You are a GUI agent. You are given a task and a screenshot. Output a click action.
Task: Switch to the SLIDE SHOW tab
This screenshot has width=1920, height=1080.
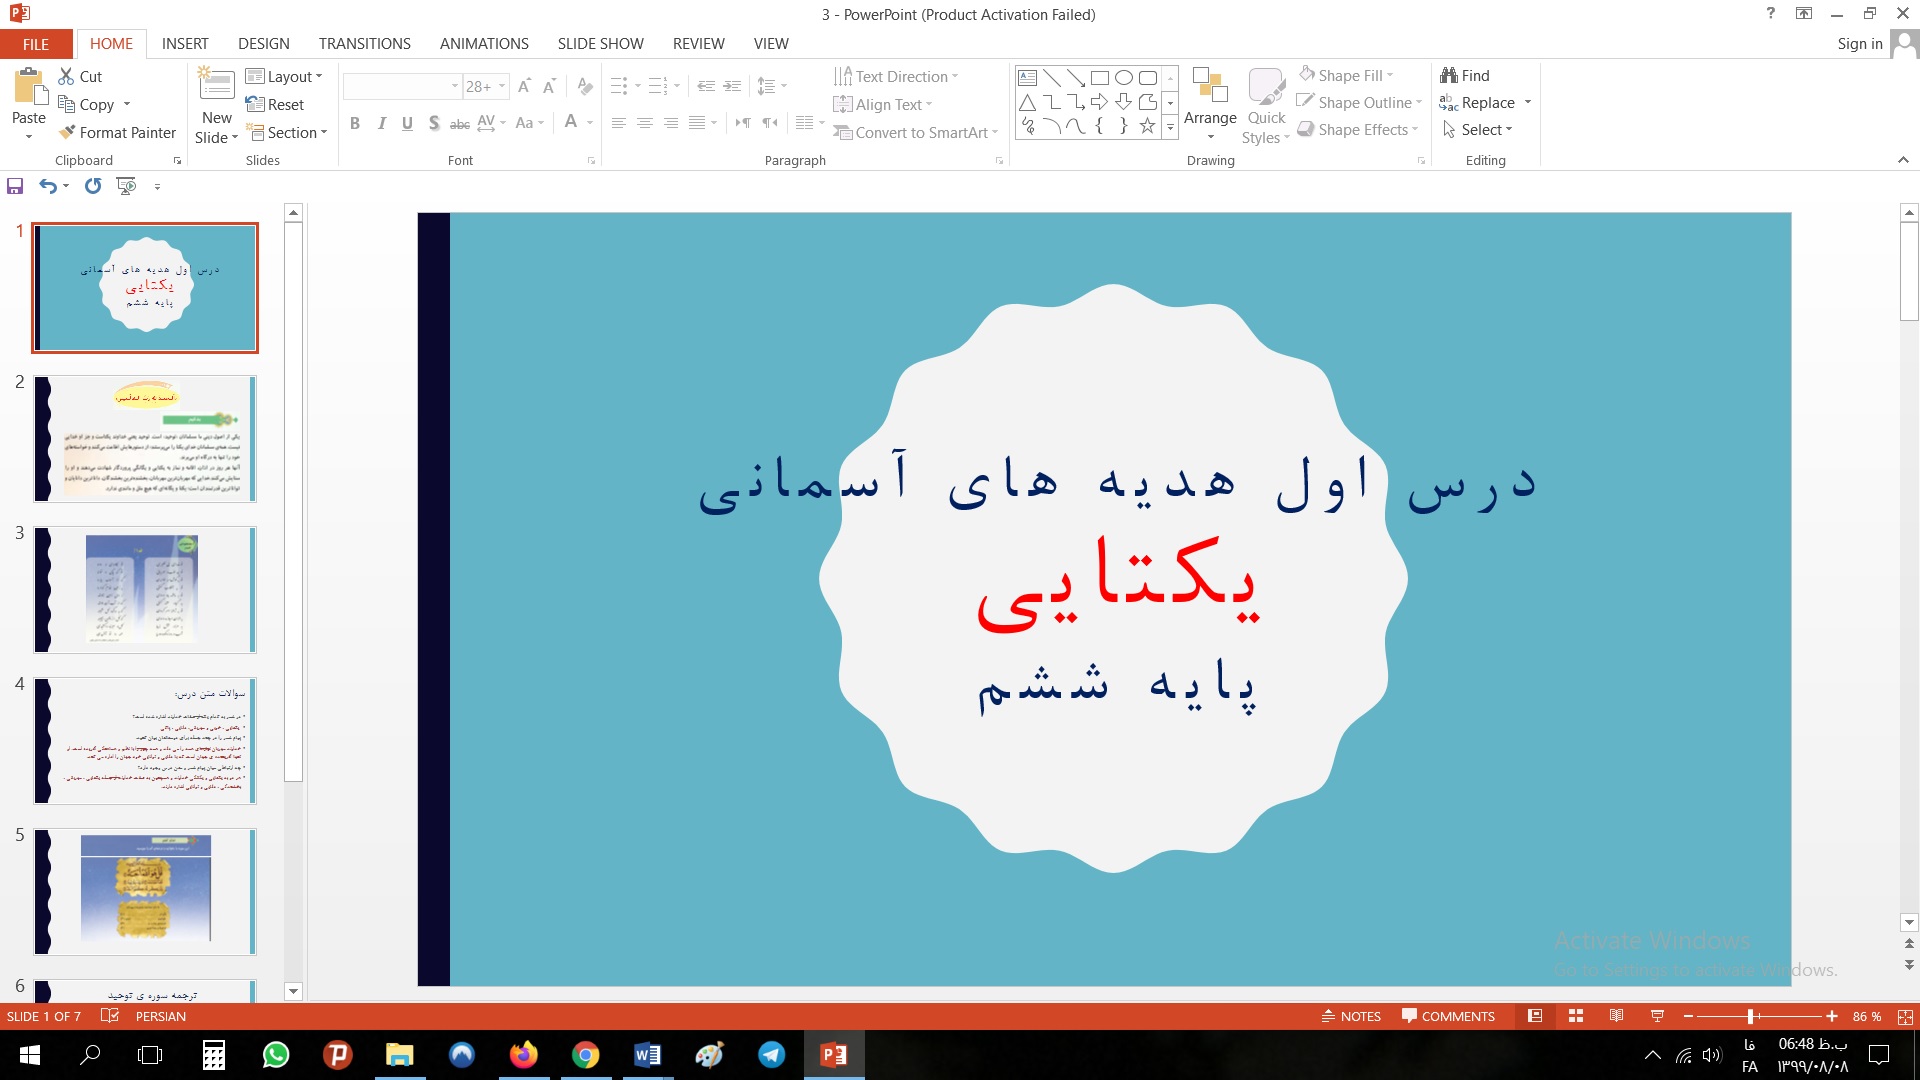[x=600, y=44]
